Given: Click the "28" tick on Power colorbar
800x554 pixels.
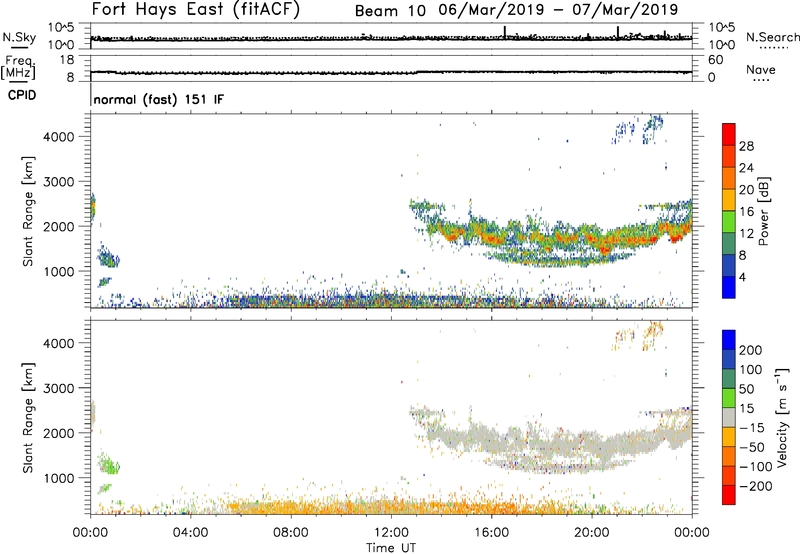Looking at the screenshot, I should point(746,146).
